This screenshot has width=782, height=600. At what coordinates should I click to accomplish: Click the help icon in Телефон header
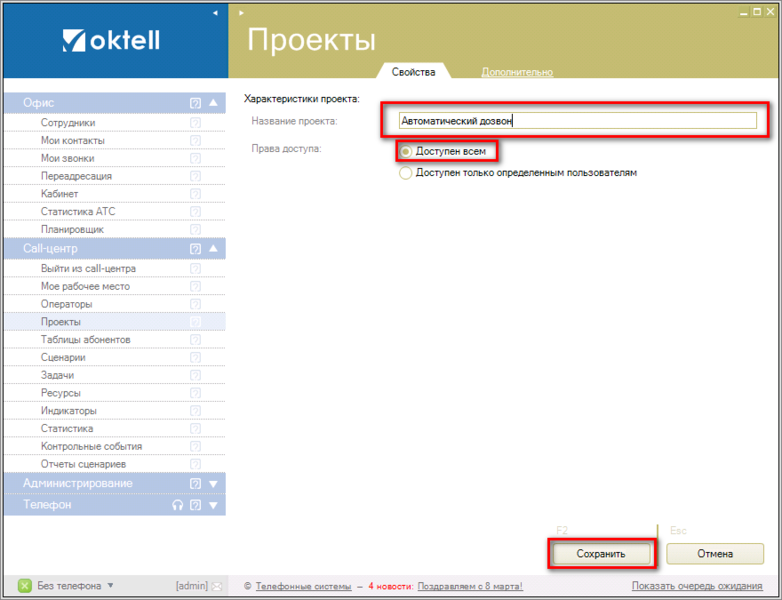coord(196,505)
